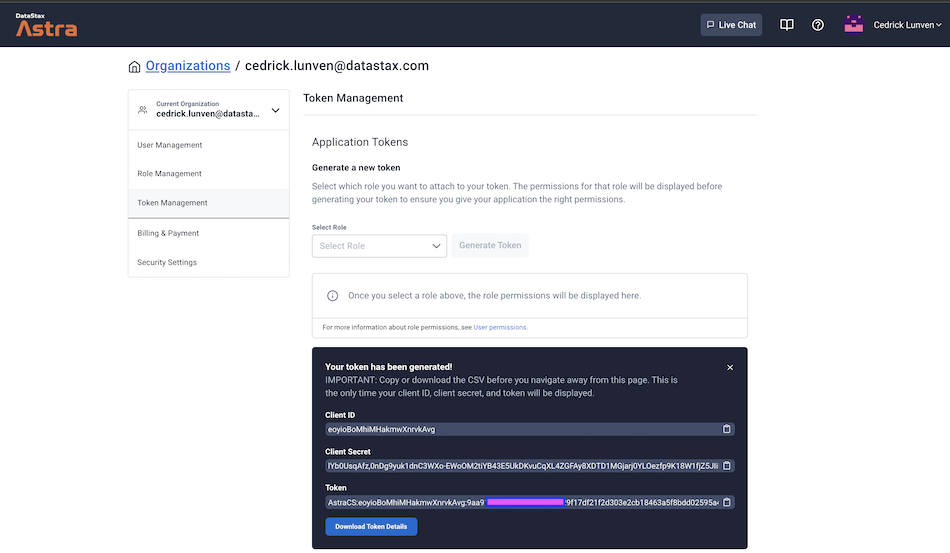
Task: Open Live Chat
Action: 731,25
